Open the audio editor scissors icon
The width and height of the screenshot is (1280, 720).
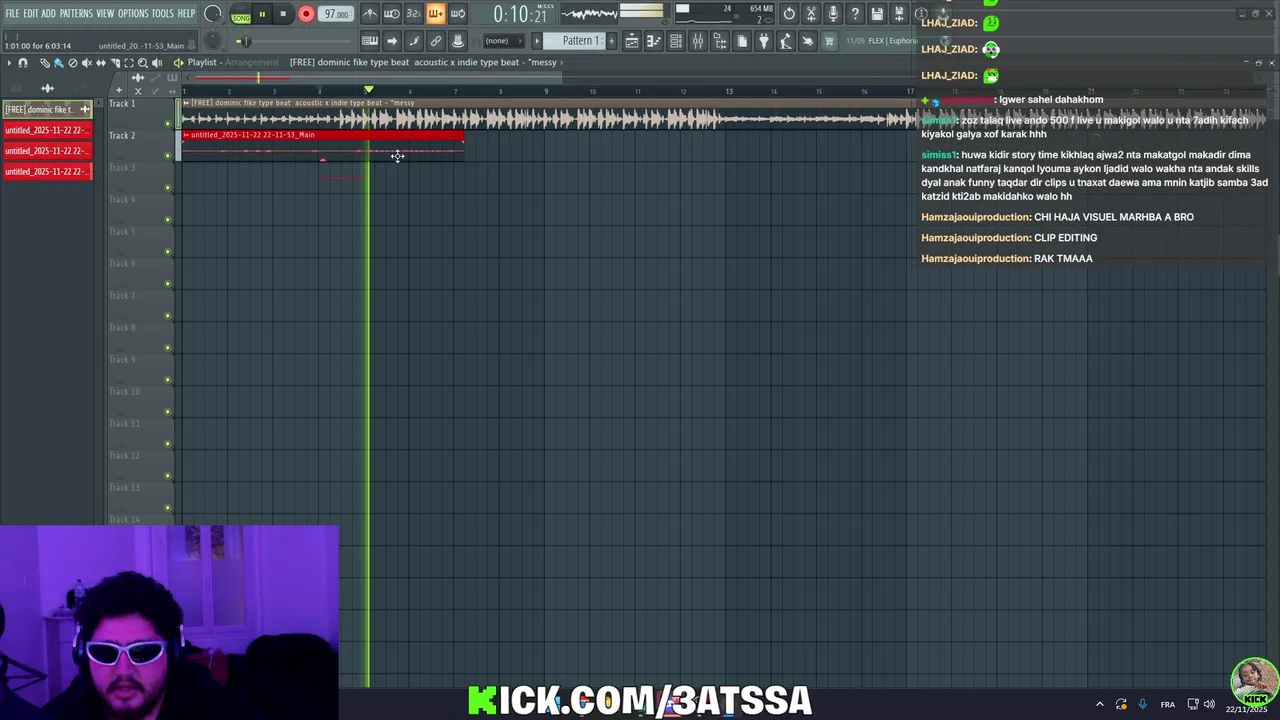pyautogui.click(x=811, y=14)
